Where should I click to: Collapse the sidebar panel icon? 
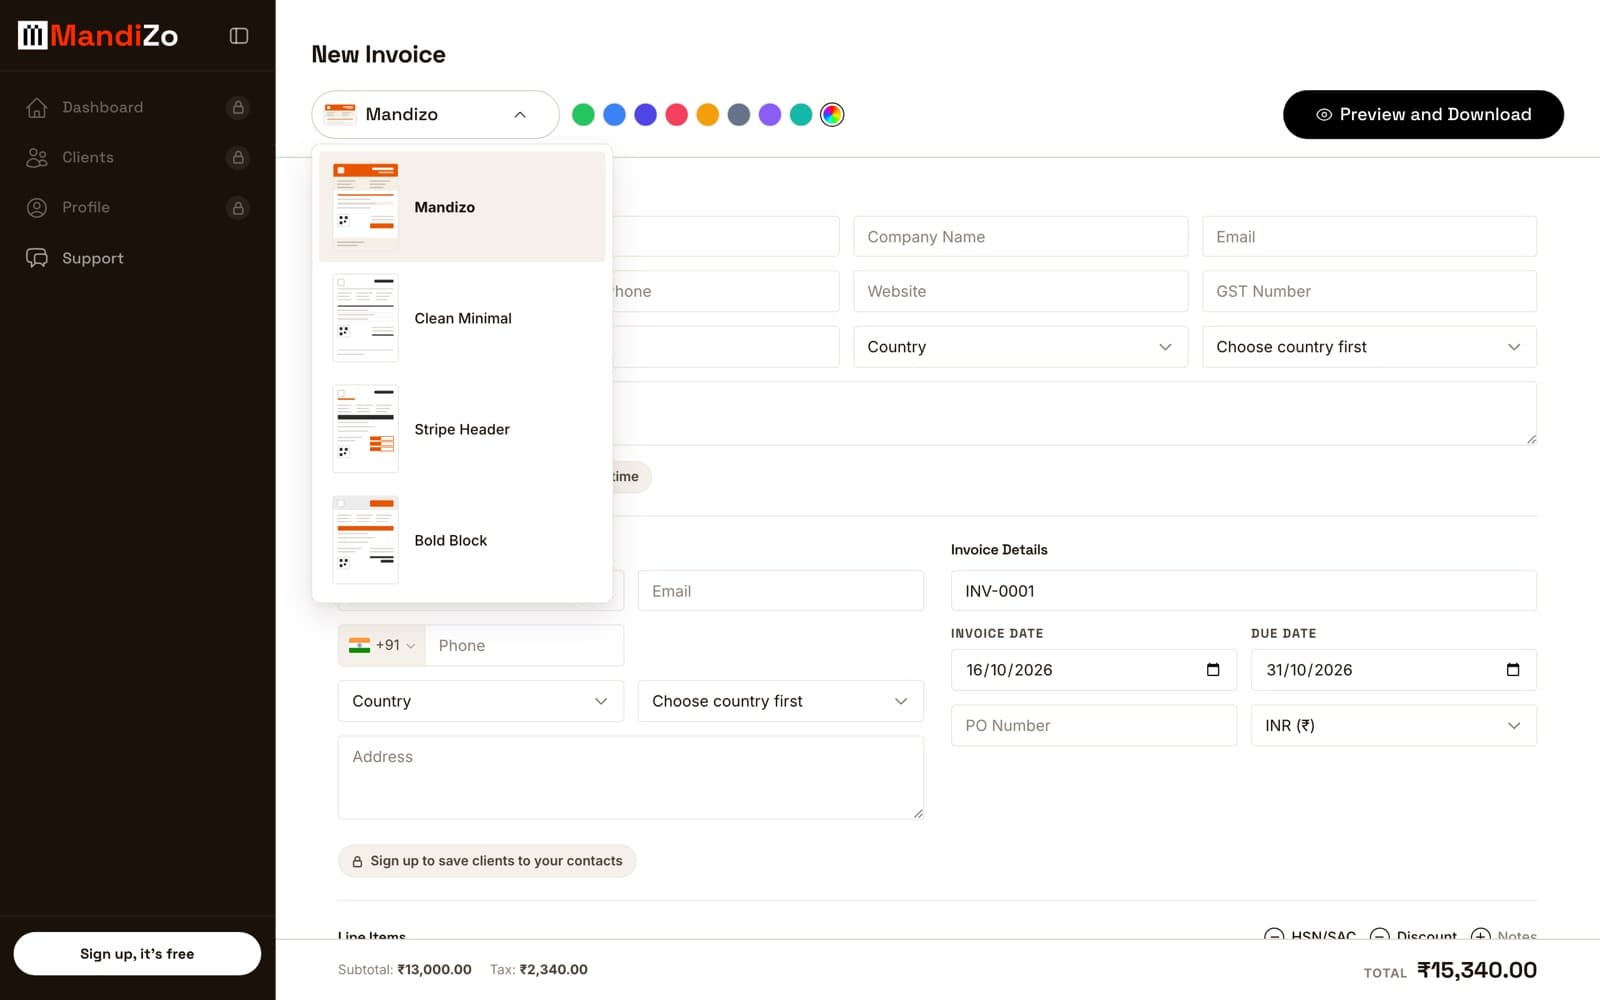click(x=239, y=36)
